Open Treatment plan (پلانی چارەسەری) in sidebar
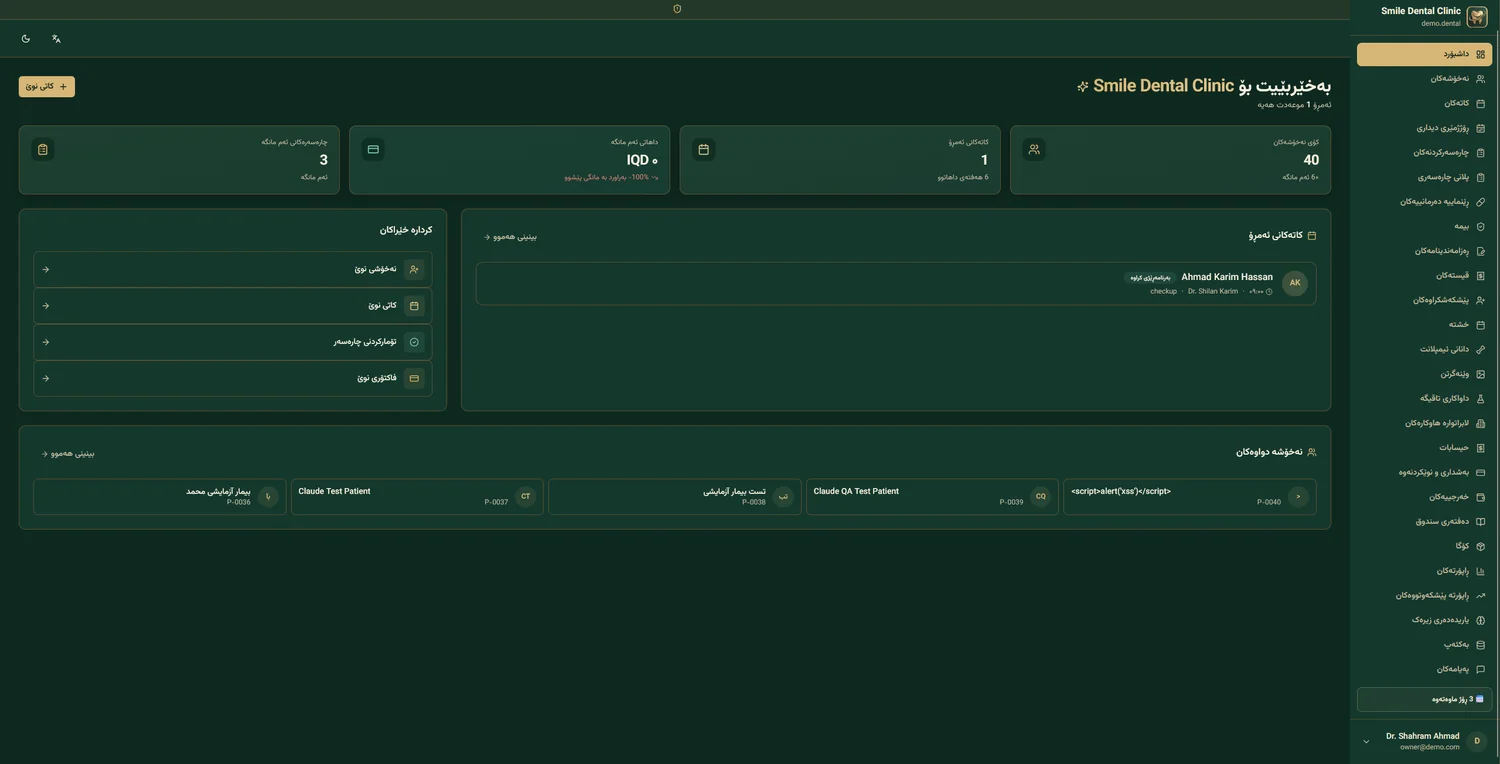The image size is (1500, 764). click(x=1424, y=177)
